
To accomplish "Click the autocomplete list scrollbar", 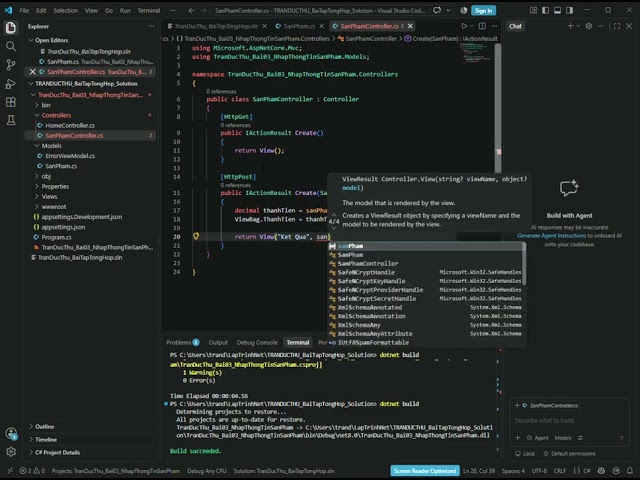I will point(524,264).
